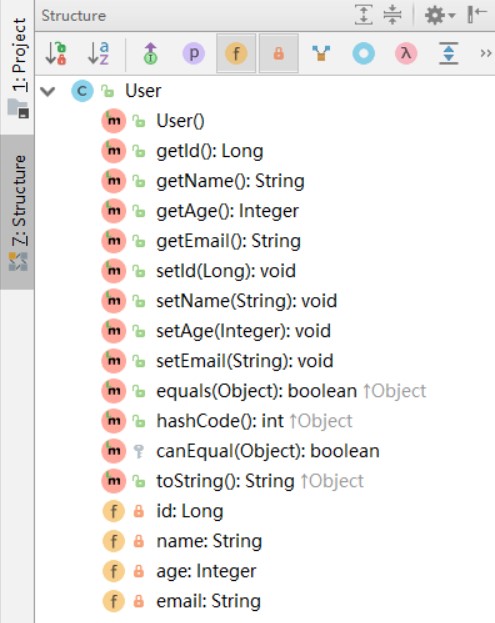Switch to the Project tab
495x623 pixels.
point(18,67)
